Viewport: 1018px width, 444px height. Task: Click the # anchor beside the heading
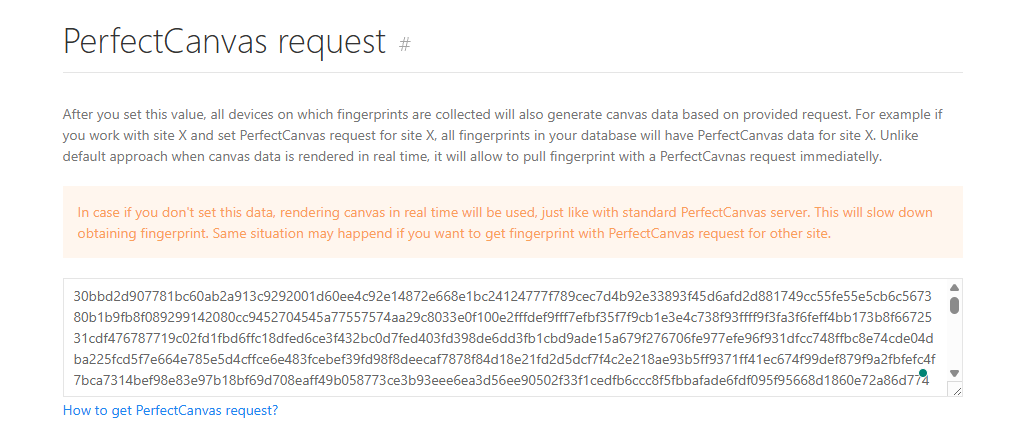tap(405, 43)
